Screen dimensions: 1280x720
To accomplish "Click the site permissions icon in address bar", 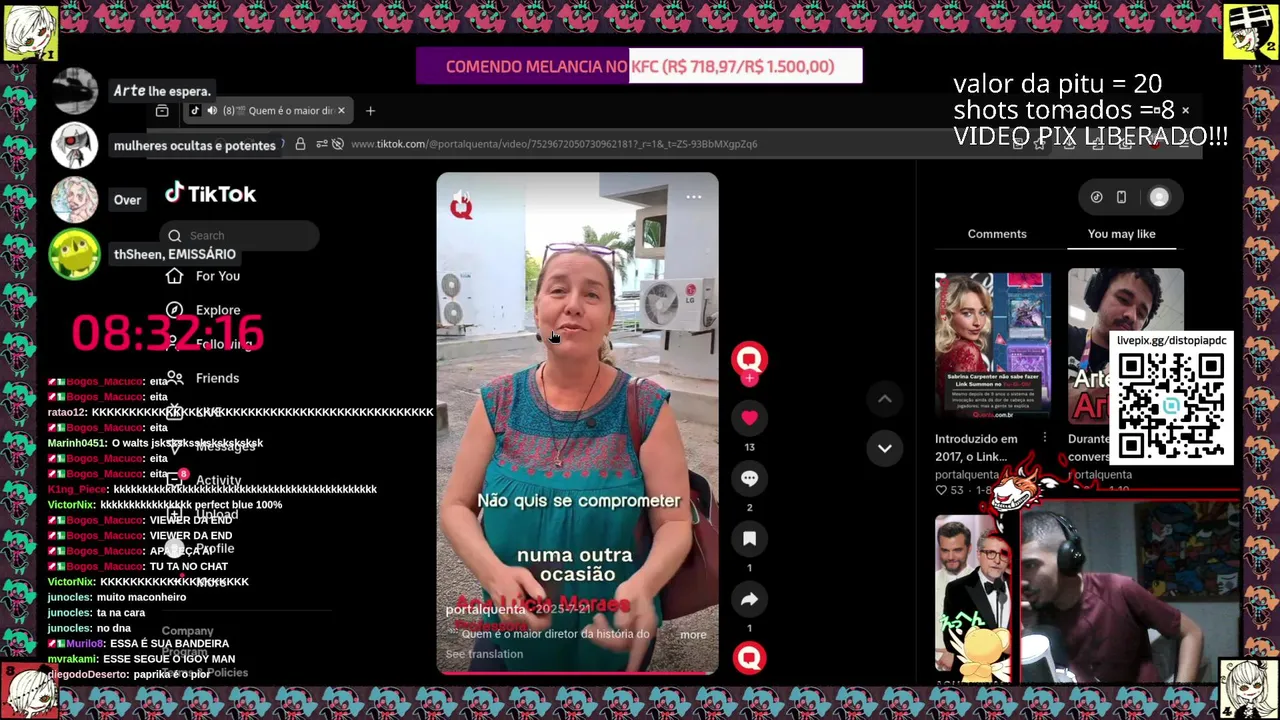I will [321, 144].
